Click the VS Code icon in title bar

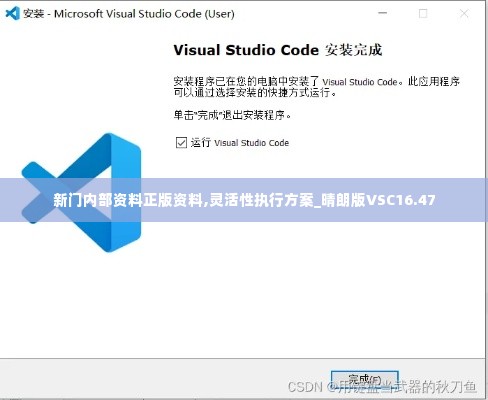(12, 13)
